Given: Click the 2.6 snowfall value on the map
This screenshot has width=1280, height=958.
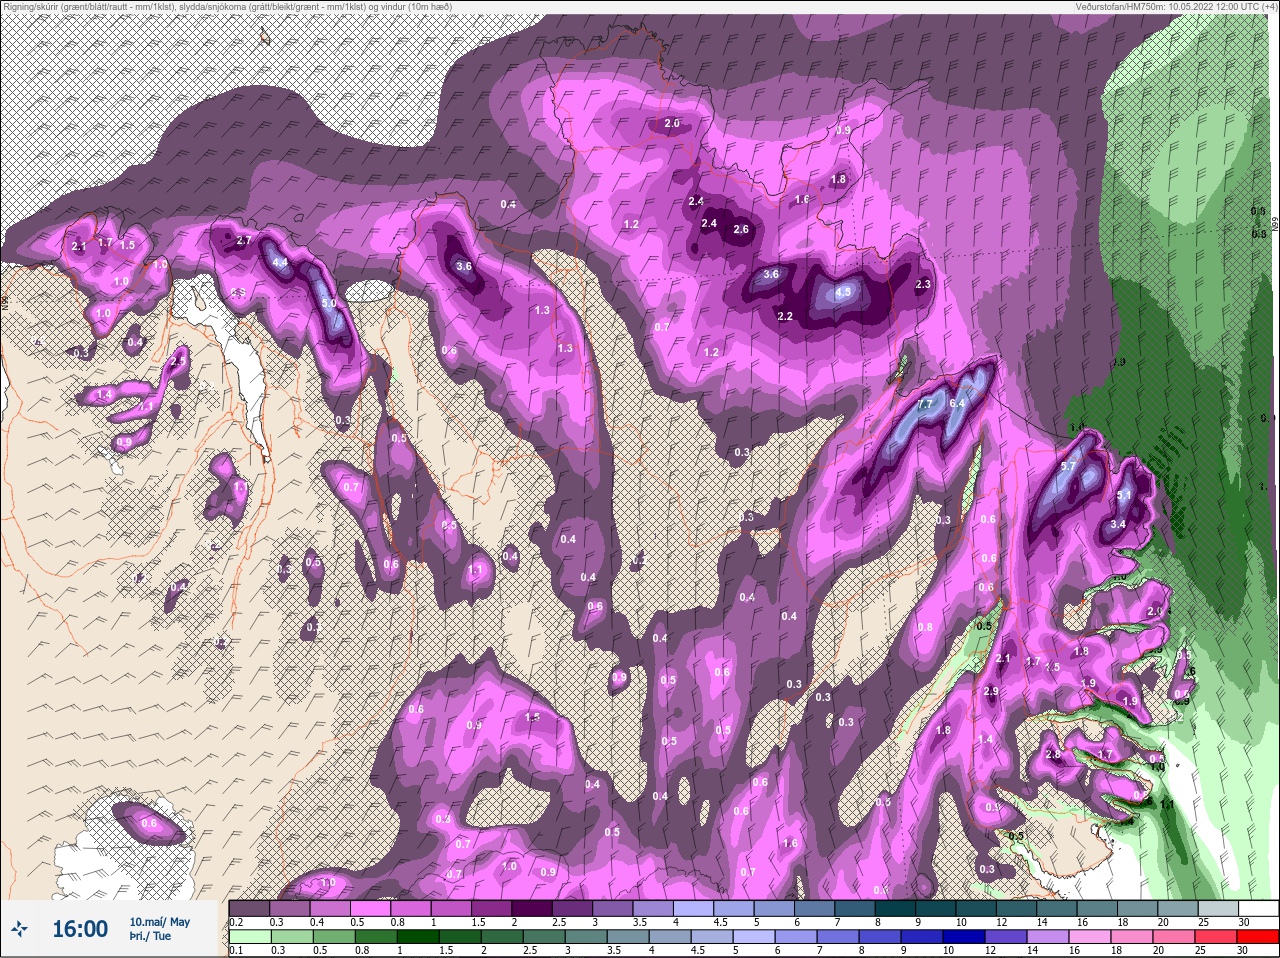Looking at the screenshot, I should 741,229.
